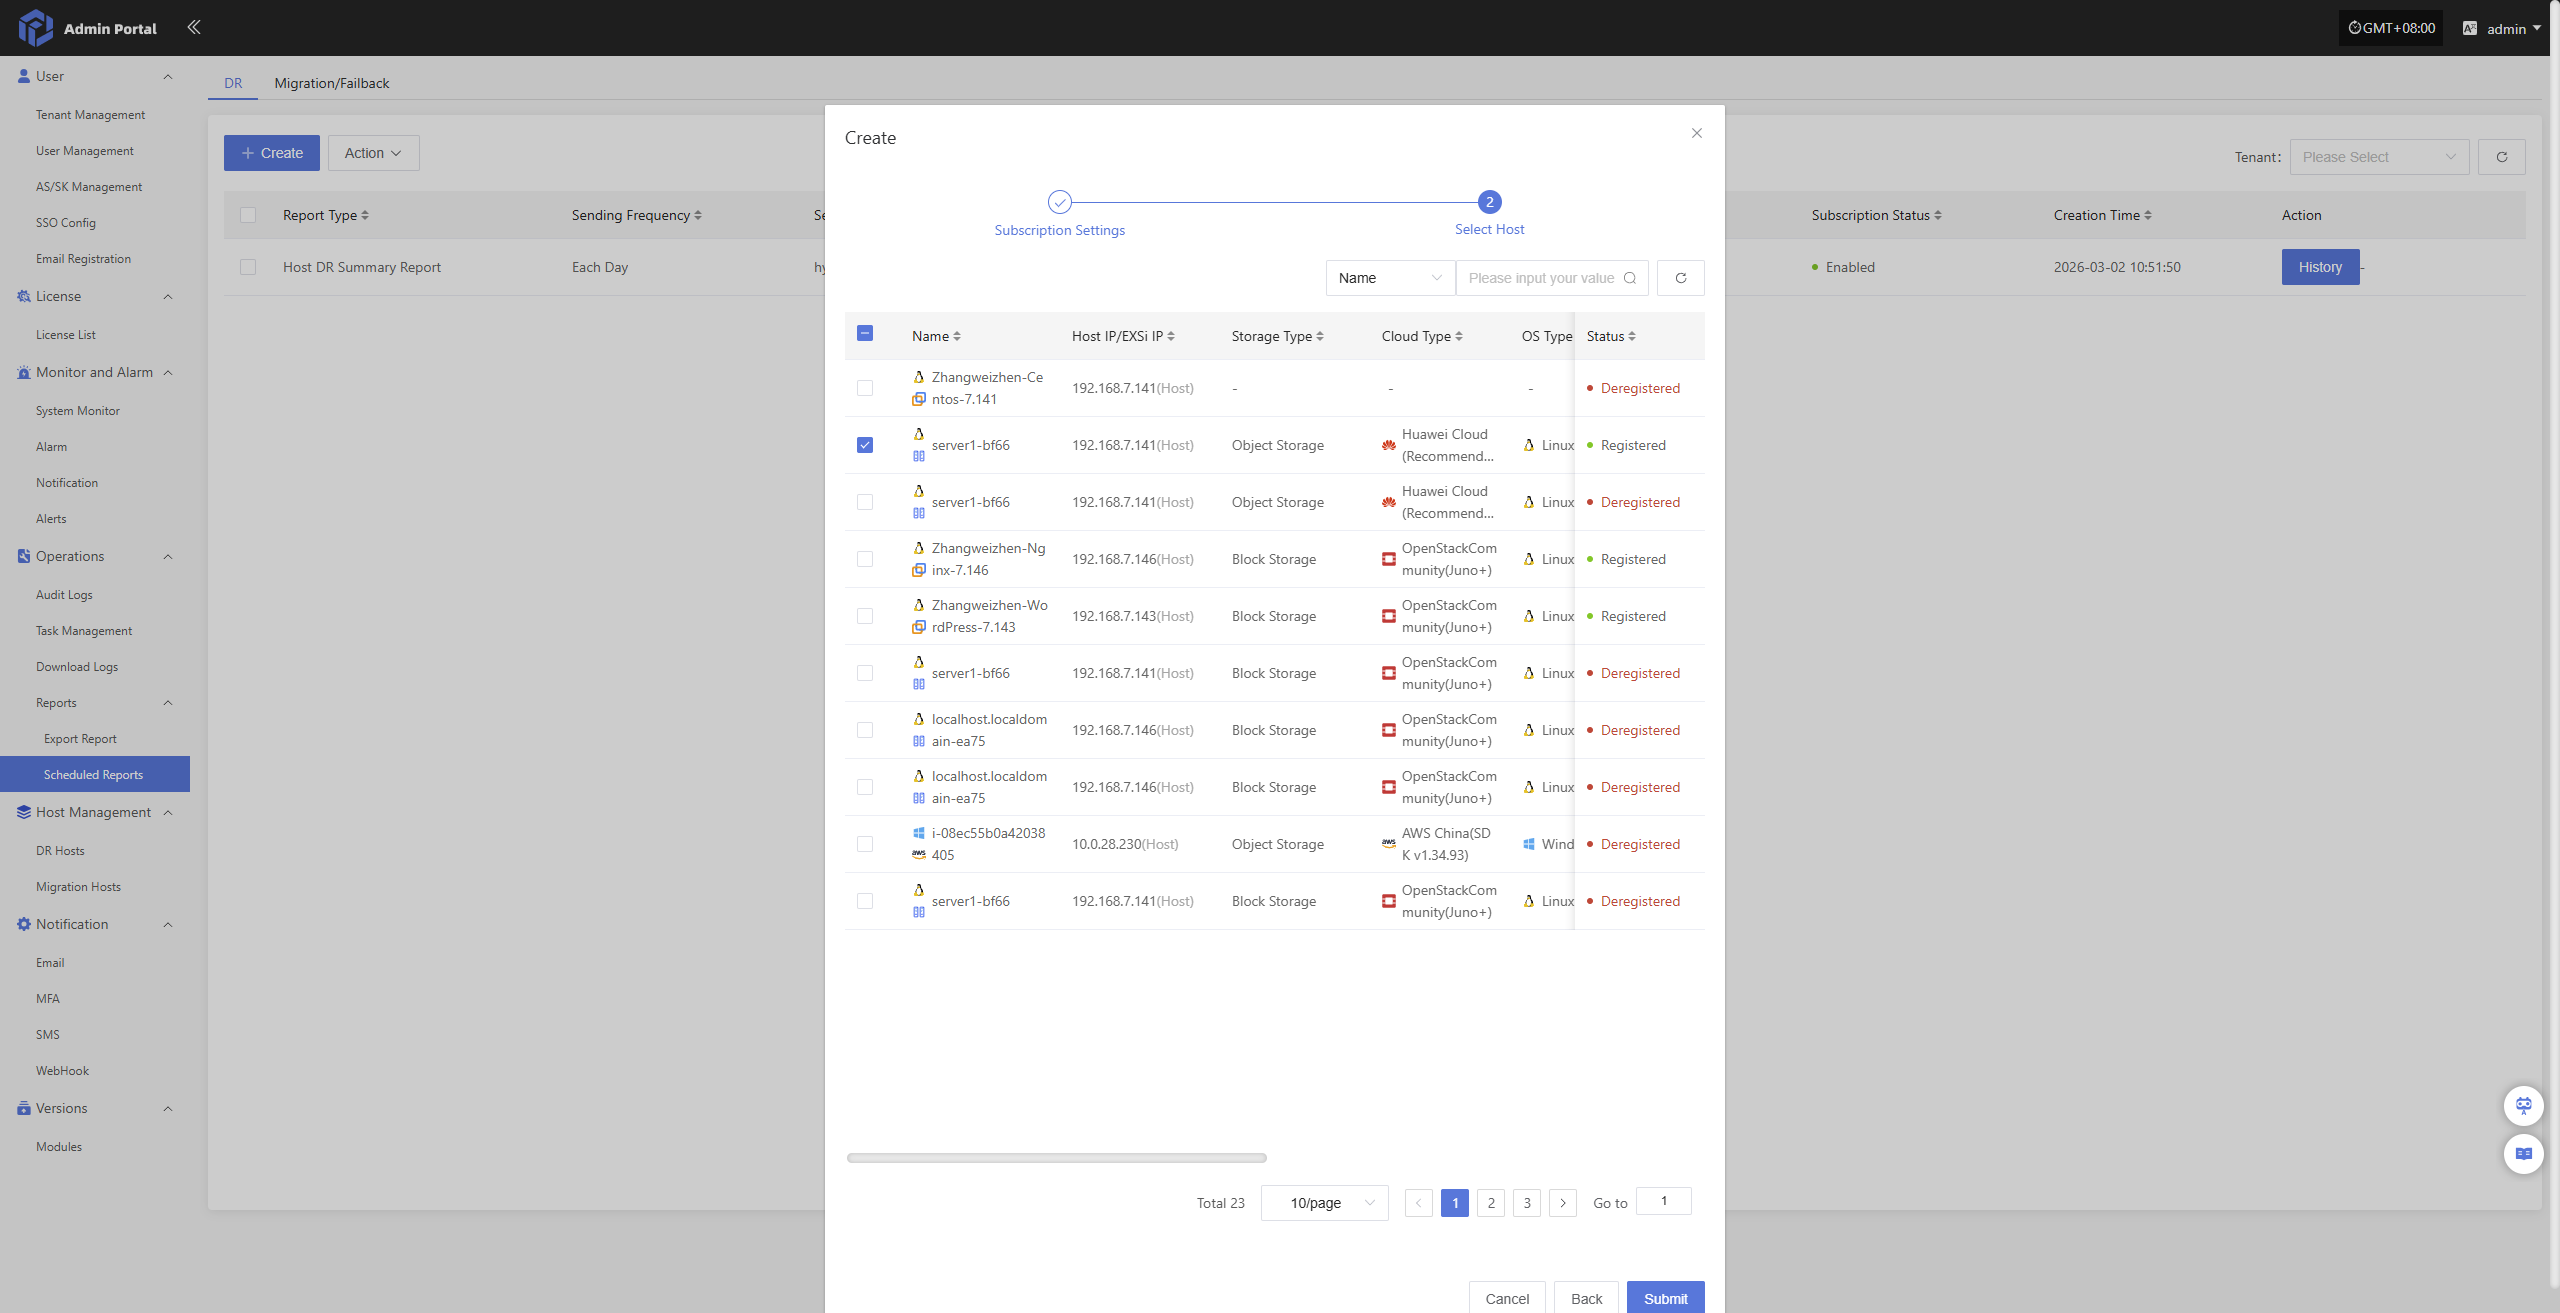The image size is (2560, 1313).
Task: Click the refresh icon beside the search field
Action: click(1680, 278)
